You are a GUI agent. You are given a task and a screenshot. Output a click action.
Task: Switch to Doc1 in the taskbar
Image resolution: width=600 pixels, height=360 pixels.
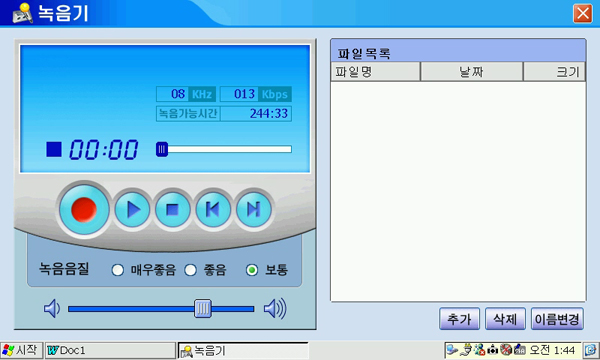click(x=110, y=350)
